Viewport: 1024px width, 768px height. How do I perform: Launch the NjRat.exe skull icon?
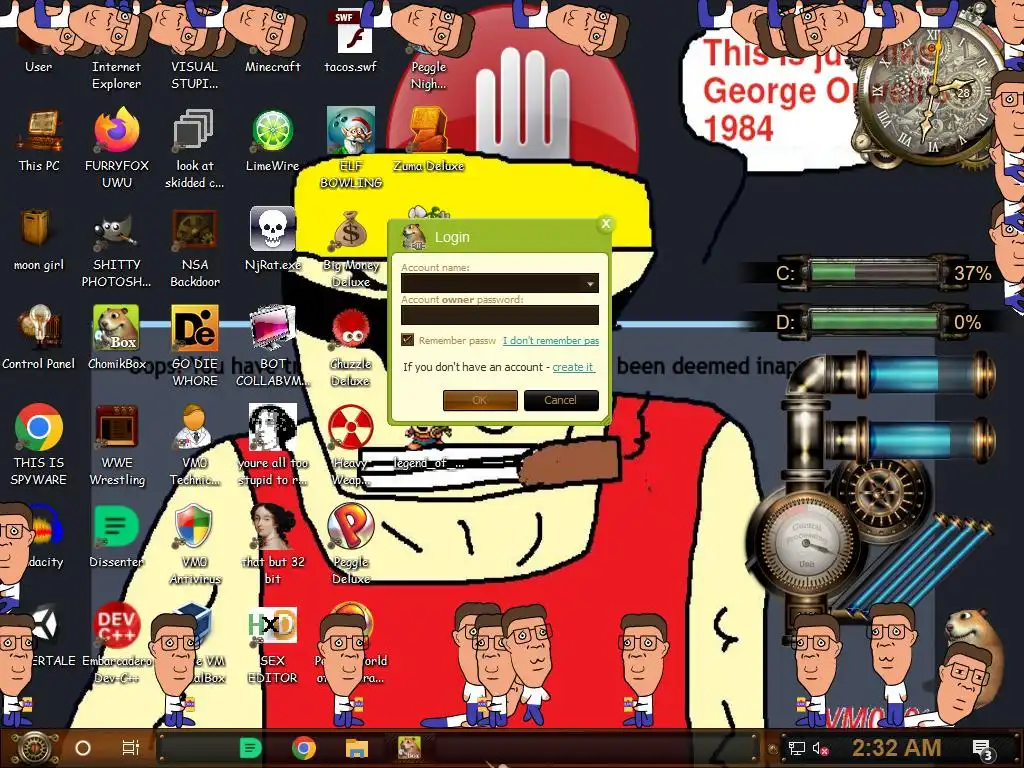(272, 240)
